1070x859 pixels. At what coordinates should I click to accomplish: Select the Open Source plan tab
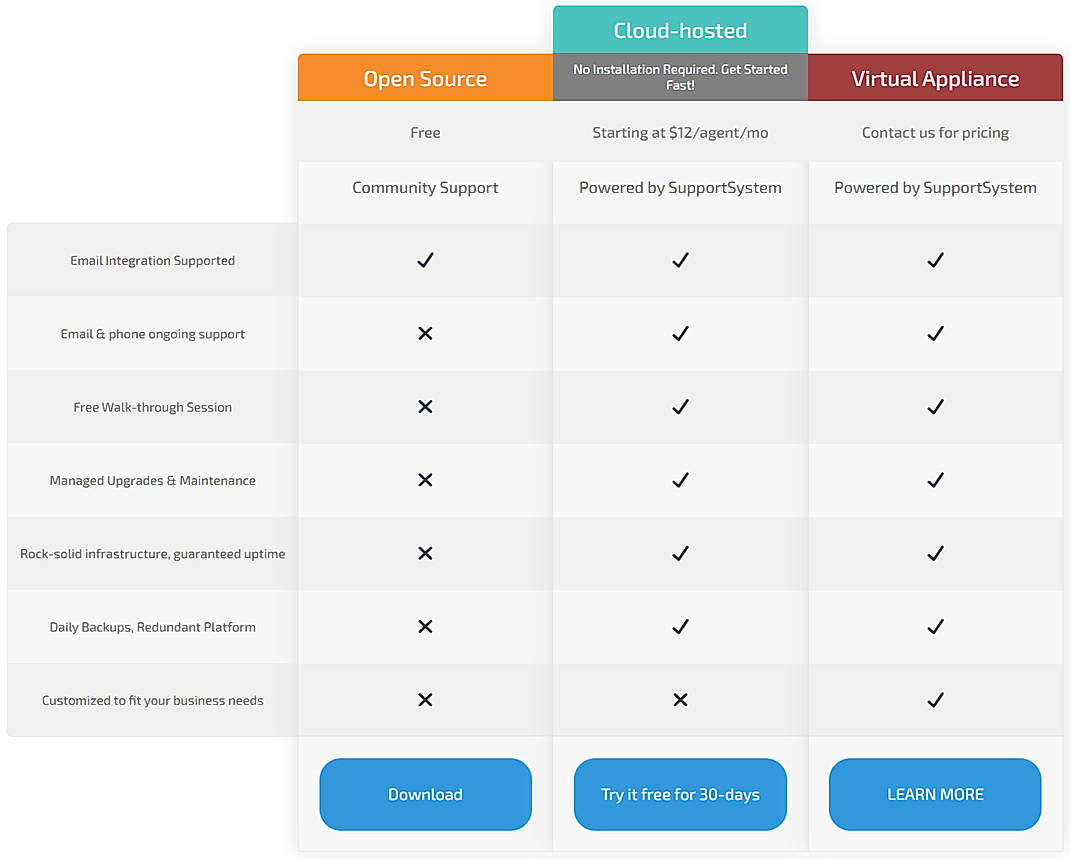tap(425, 77)
